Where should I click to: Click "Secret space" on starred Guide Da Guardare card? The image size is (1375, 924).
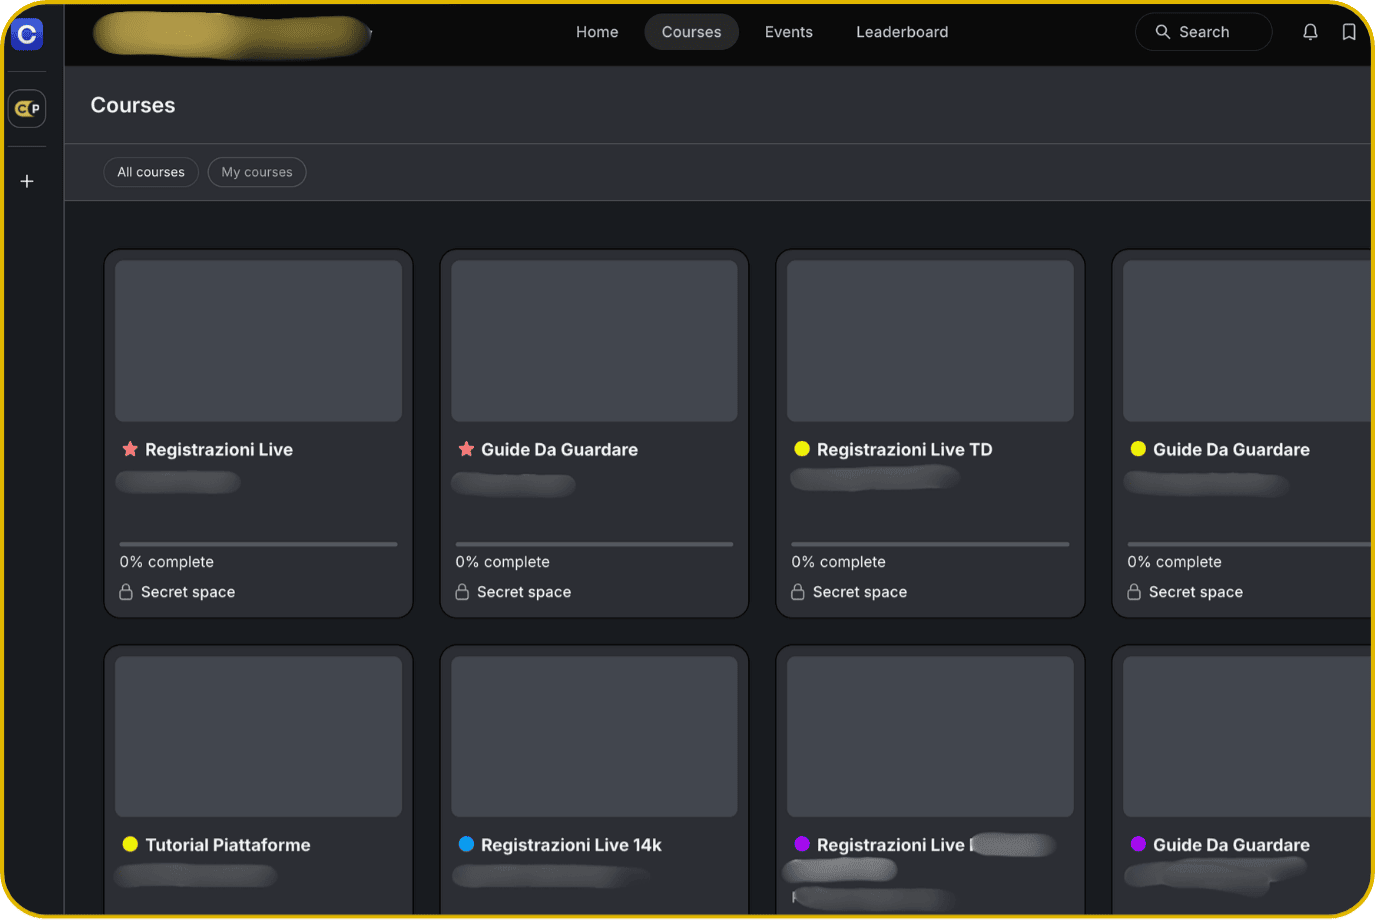[524, 592]
